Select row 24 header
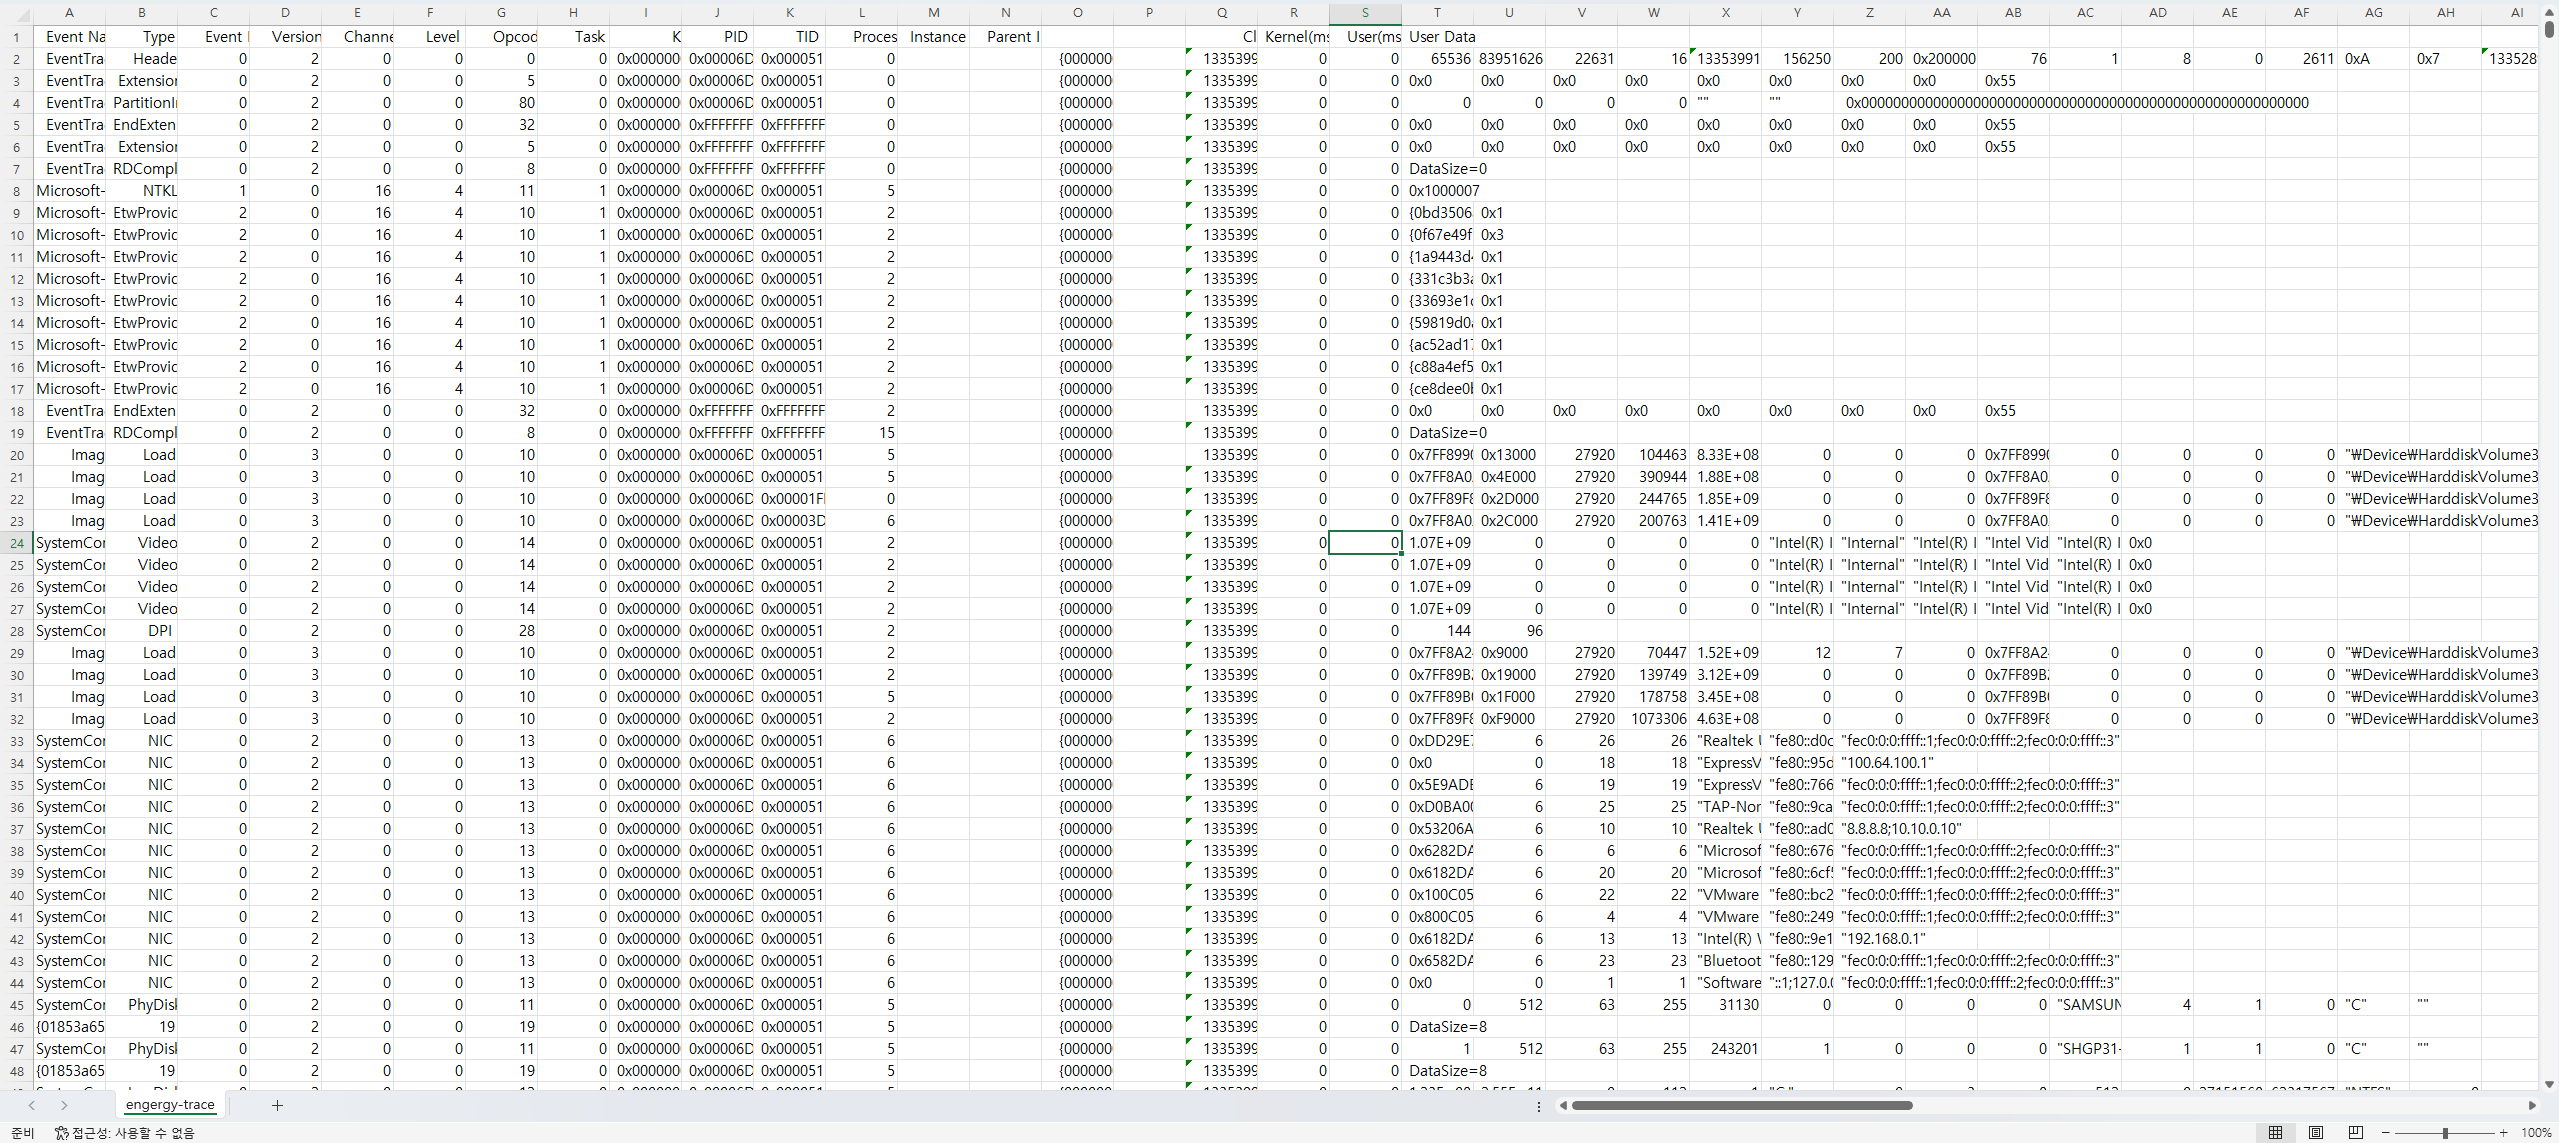 [x=16, y=542]
